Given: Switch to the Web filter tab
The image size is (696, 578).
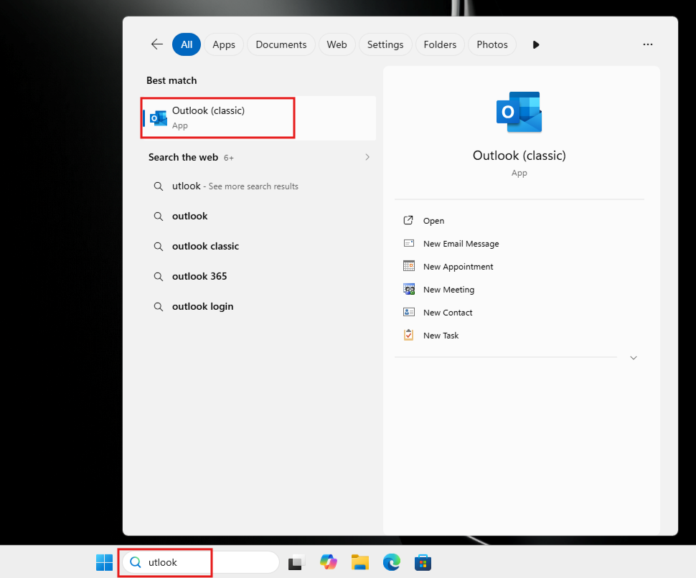Looking at the screenshot, I should 337,44.
